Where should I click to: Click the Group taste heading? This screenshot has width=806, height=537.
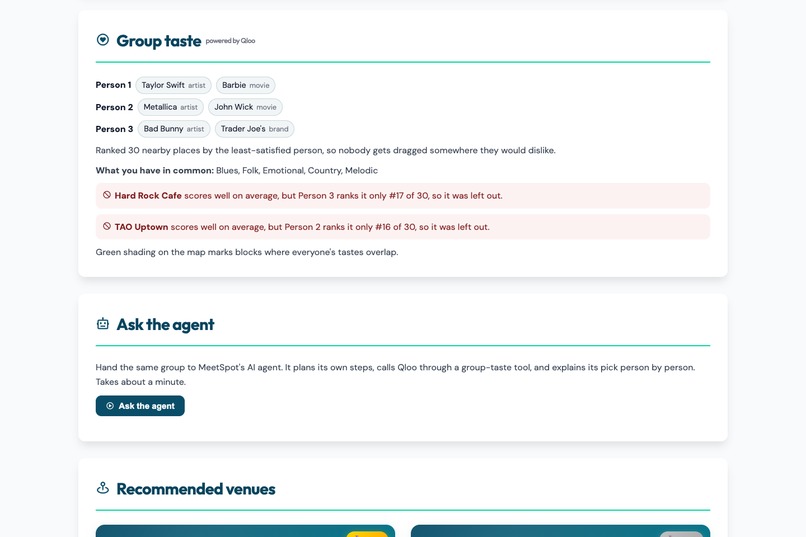(x=158, y=41)
